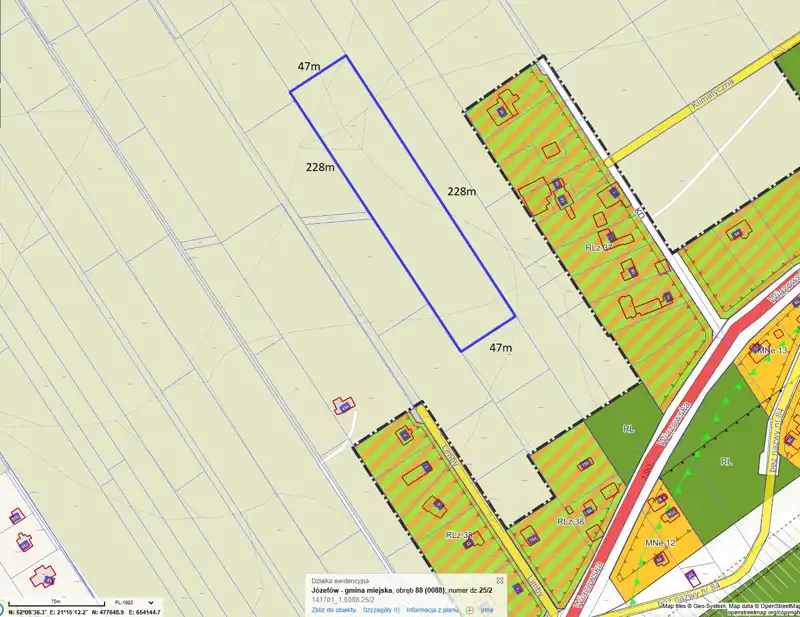
Task: Click inside the blue-outlined parcel 25/2
Action: (x=403, y=204)
